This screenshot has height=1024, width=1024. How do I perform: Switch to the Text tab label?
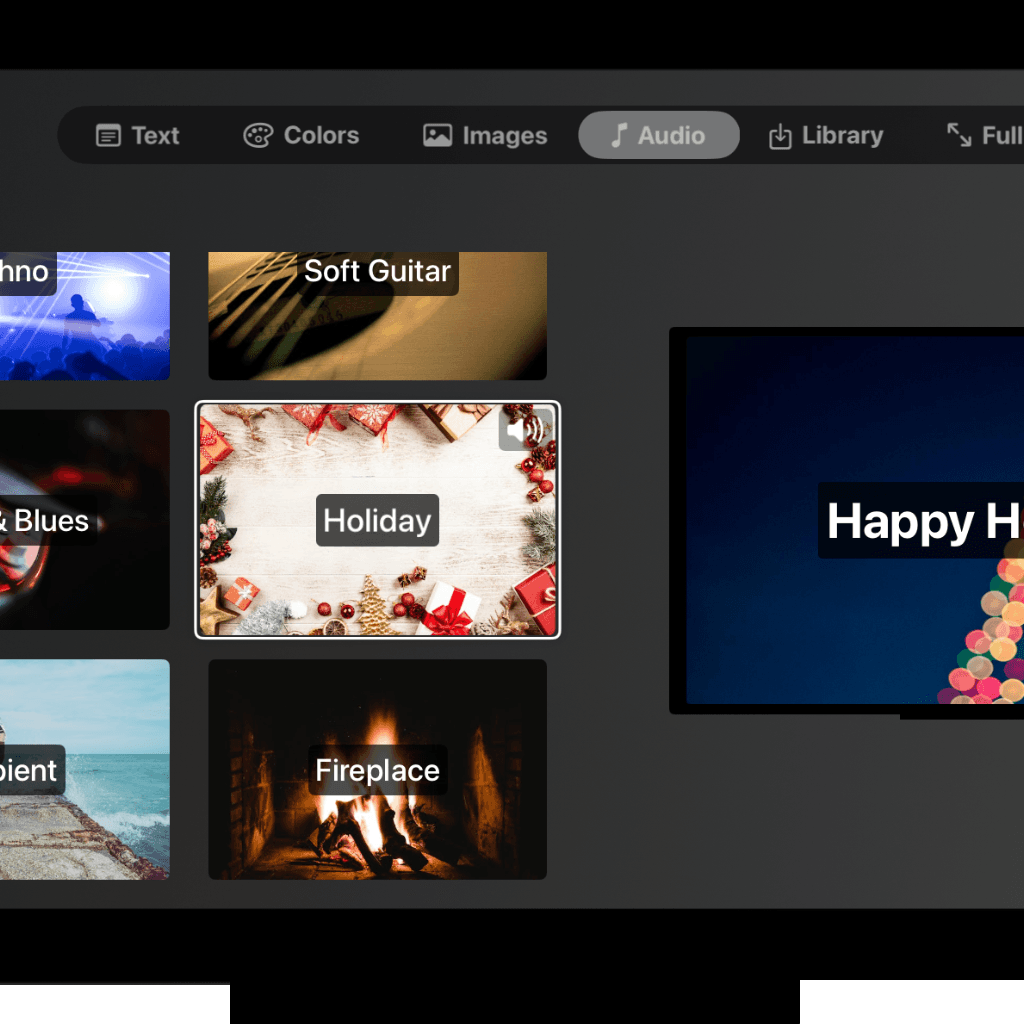tap(155, 136)
